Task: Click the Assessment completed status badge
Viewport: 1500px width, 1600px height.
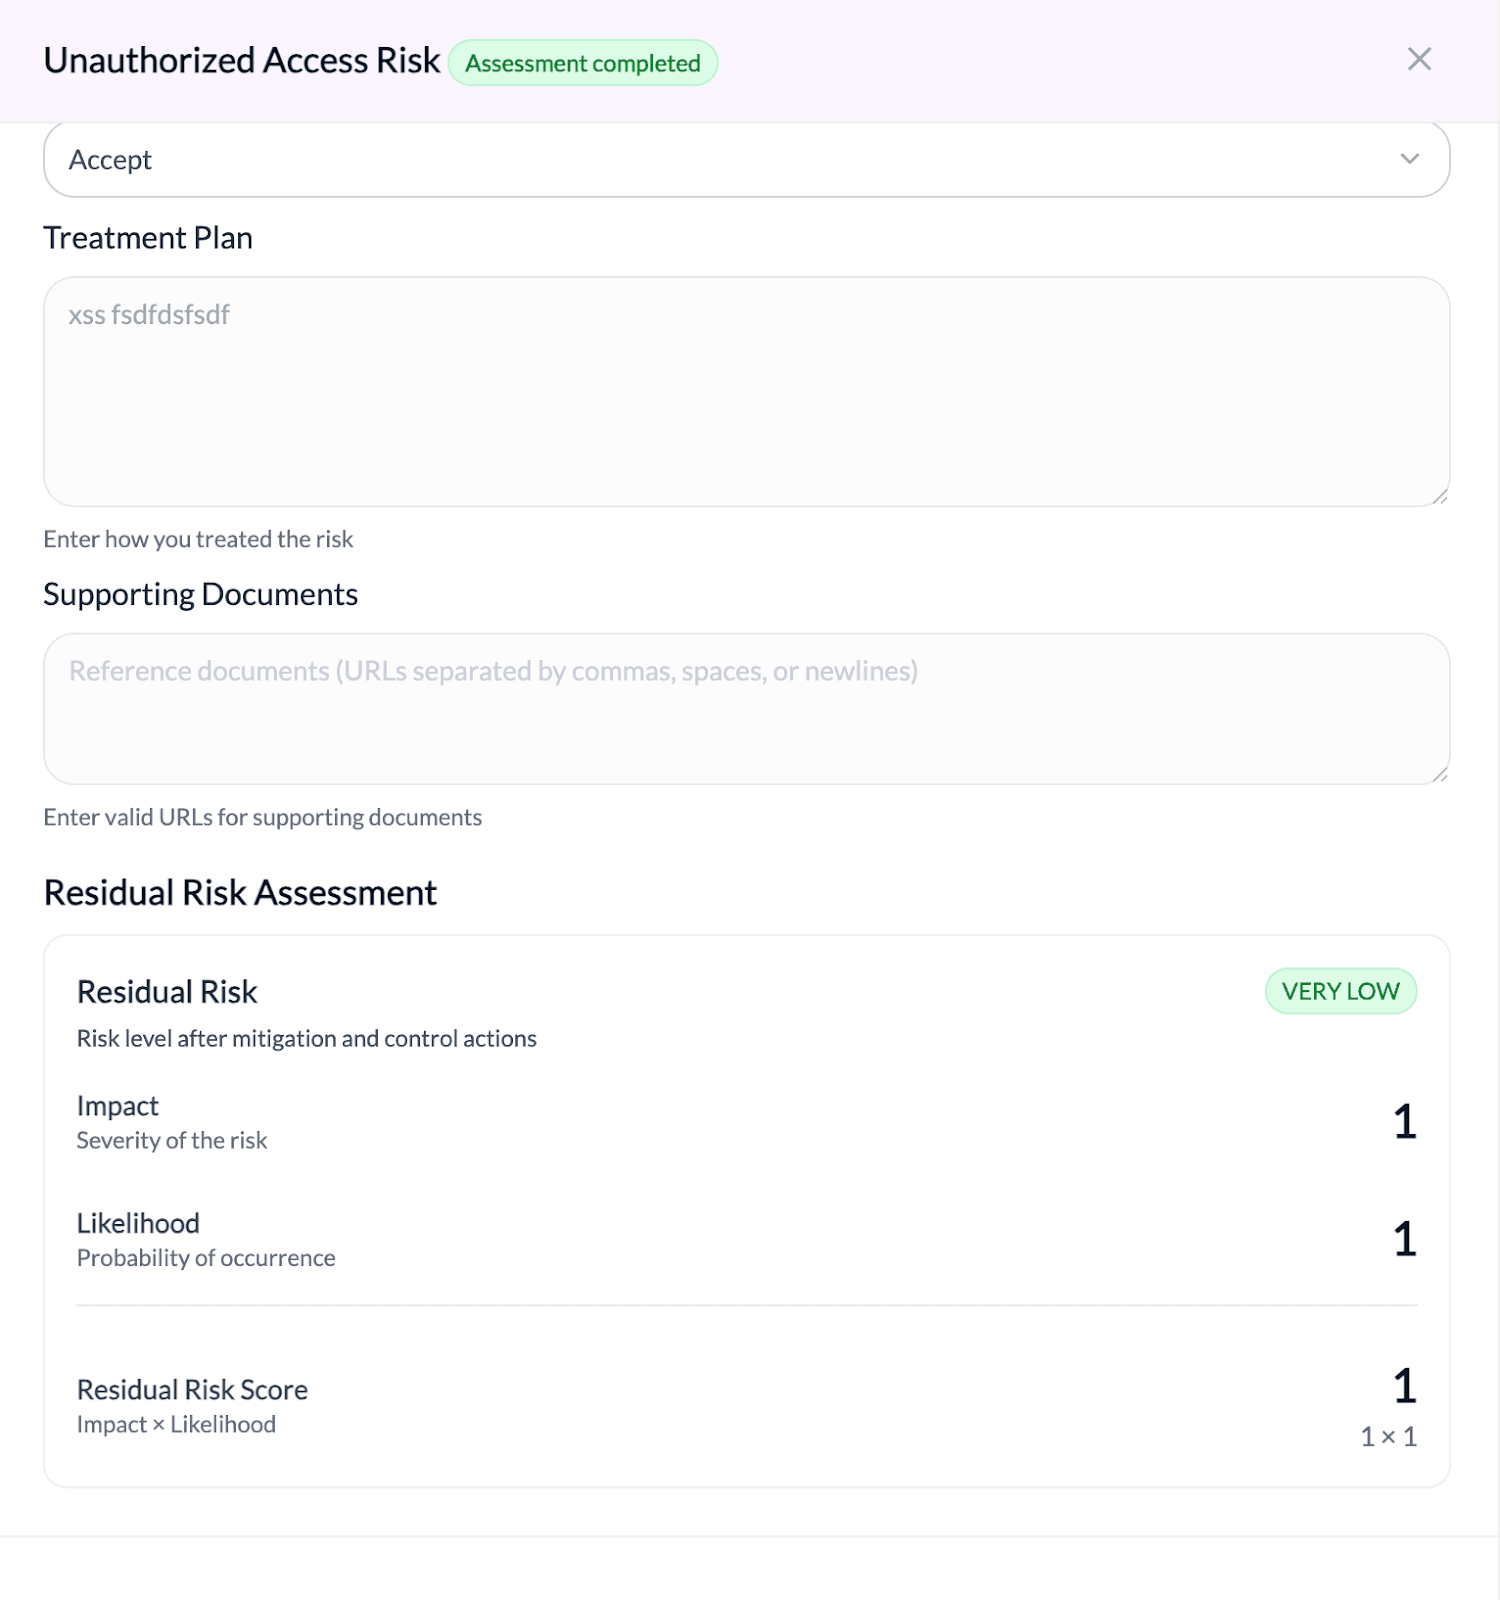Action: click(582, 63)
